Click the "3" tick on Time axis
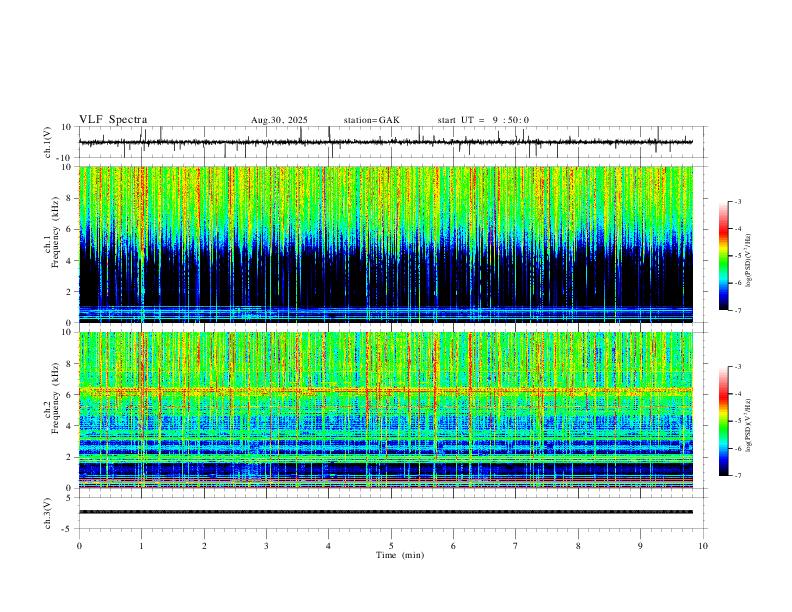The height and width of the screenshot is (612, 792). click(x=266, y=546)
